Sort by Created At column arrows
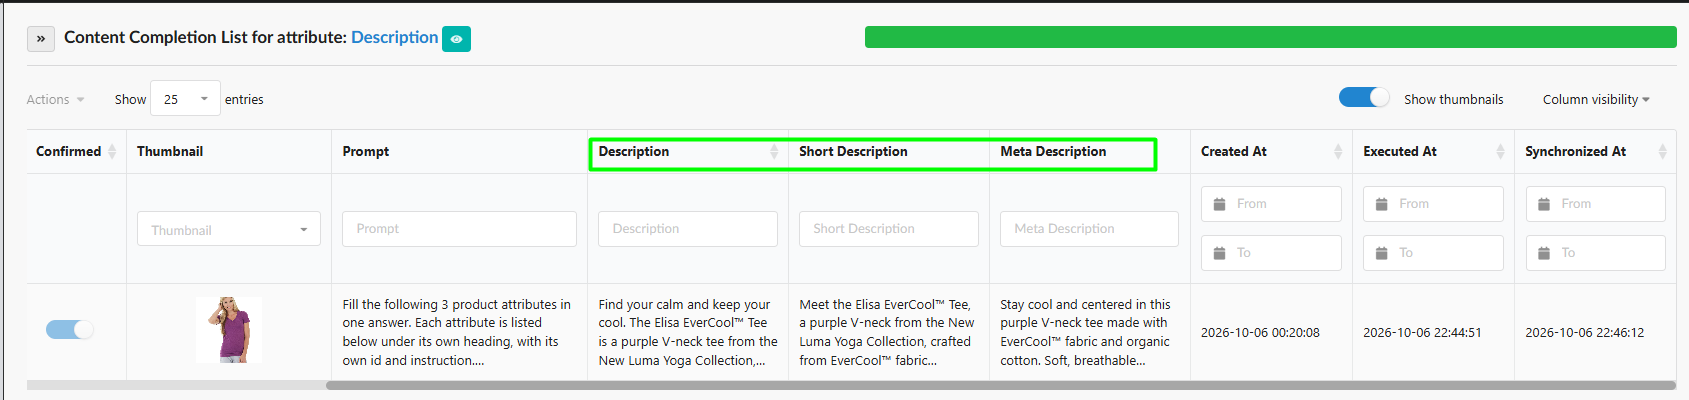This screenshot has height=400, width=1689. pyautogui.click(x=1338, y=151)
